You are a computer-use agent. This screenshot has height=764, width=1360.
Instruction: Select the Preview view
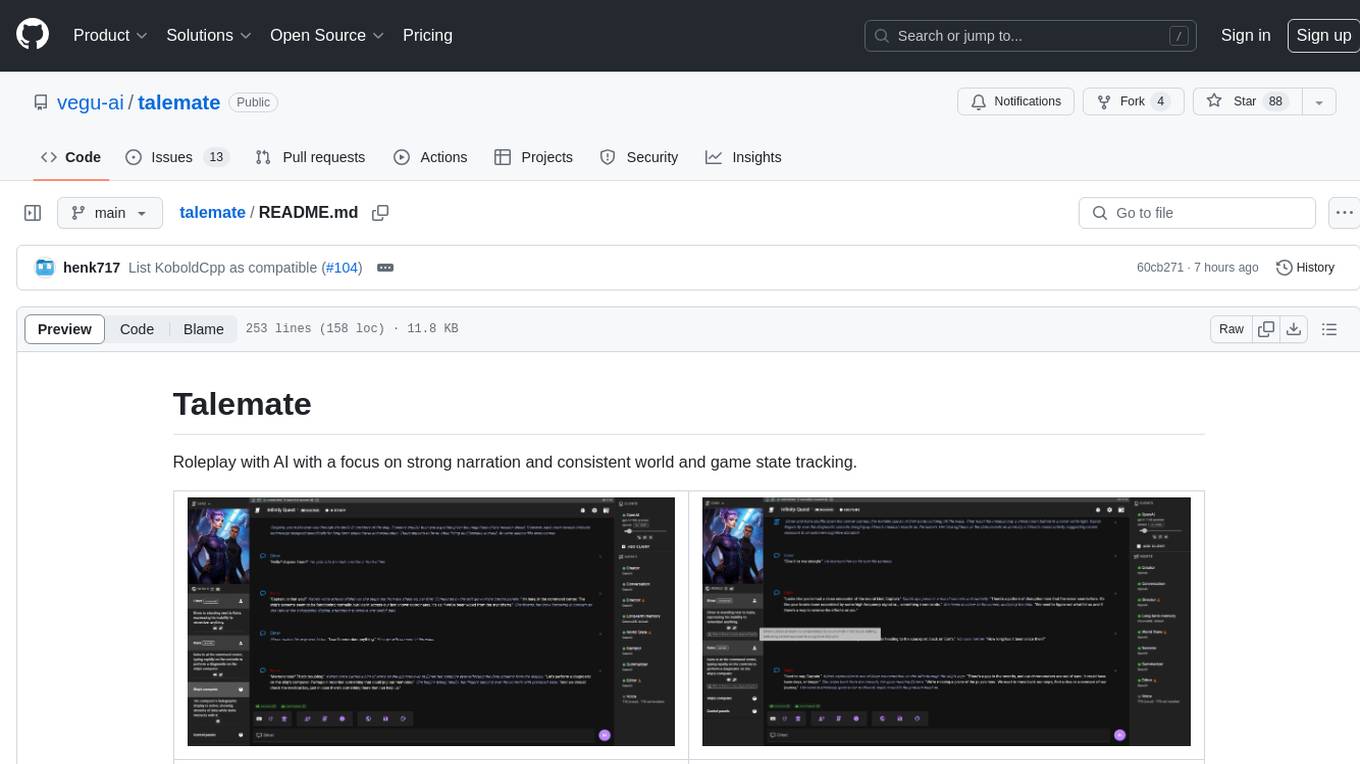pos(65,329)
